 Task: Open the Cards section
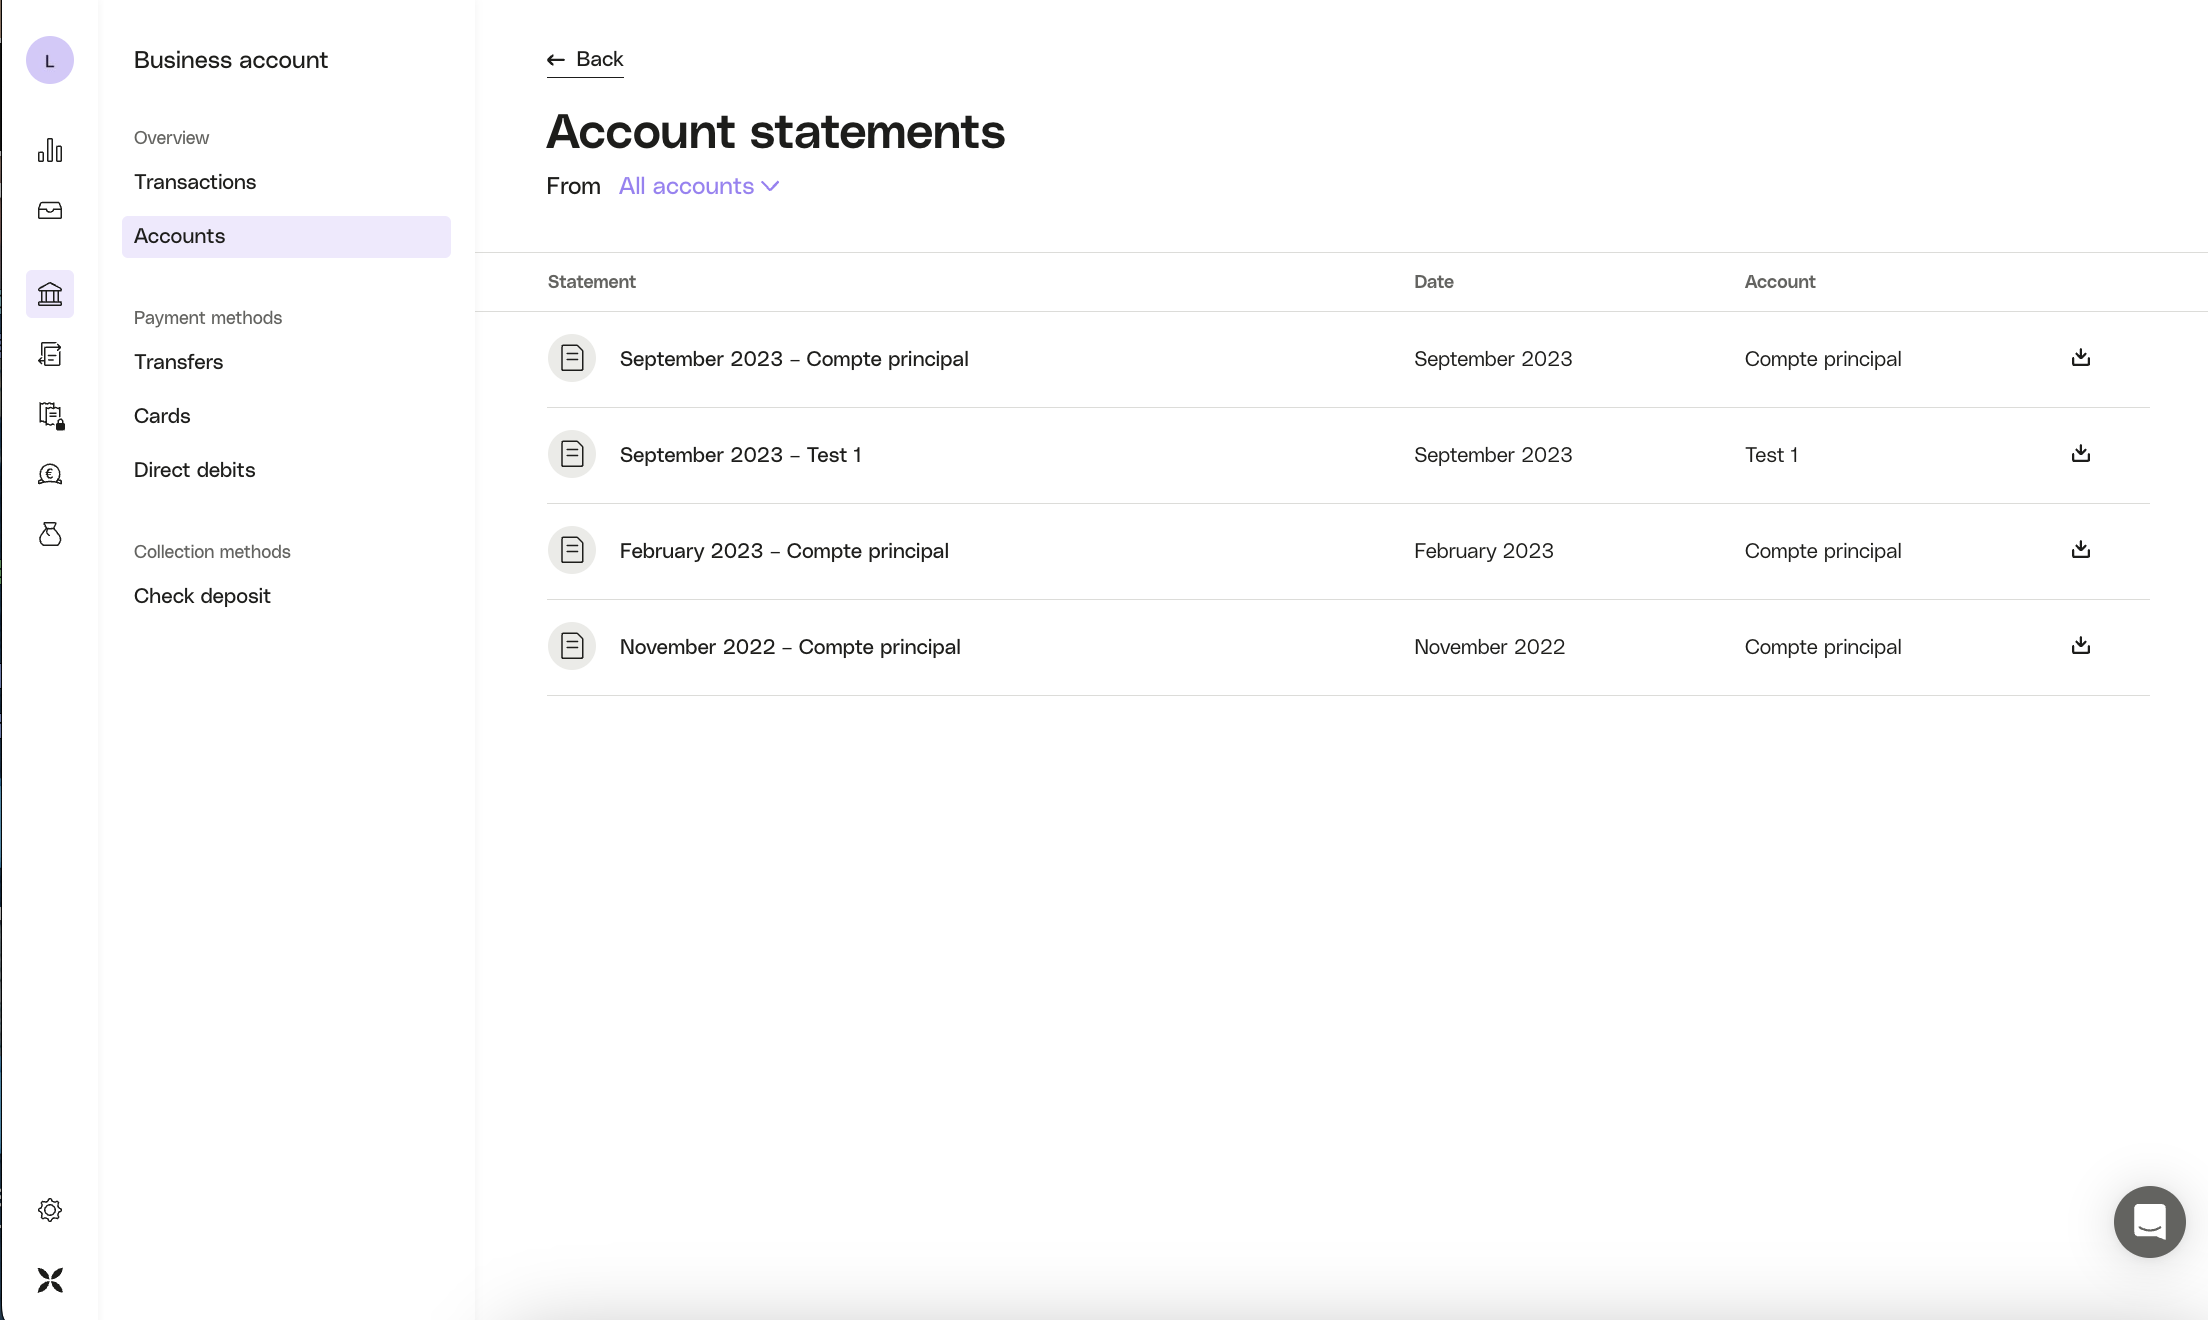162,416
